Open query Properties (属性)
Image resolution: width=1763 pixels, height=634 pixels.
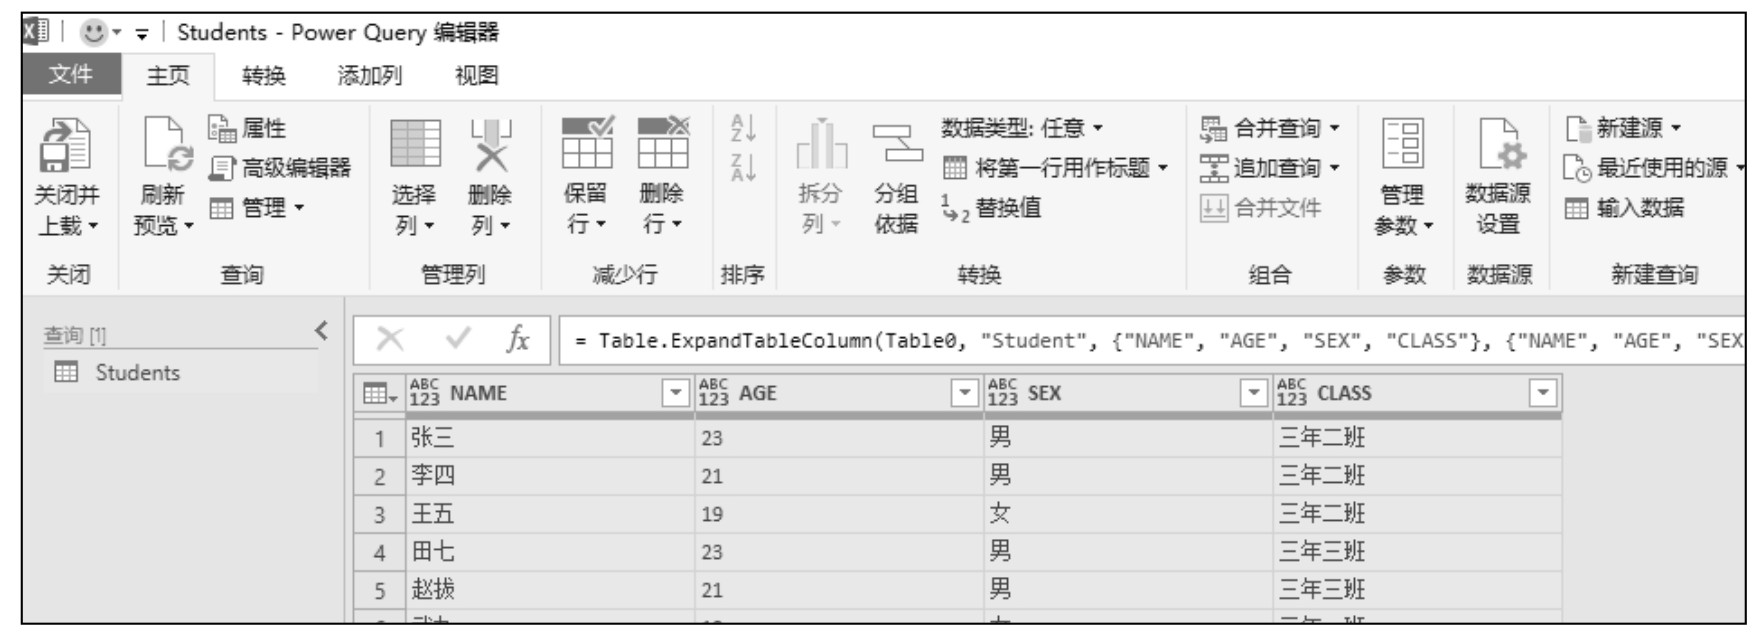tap(247, 128)
